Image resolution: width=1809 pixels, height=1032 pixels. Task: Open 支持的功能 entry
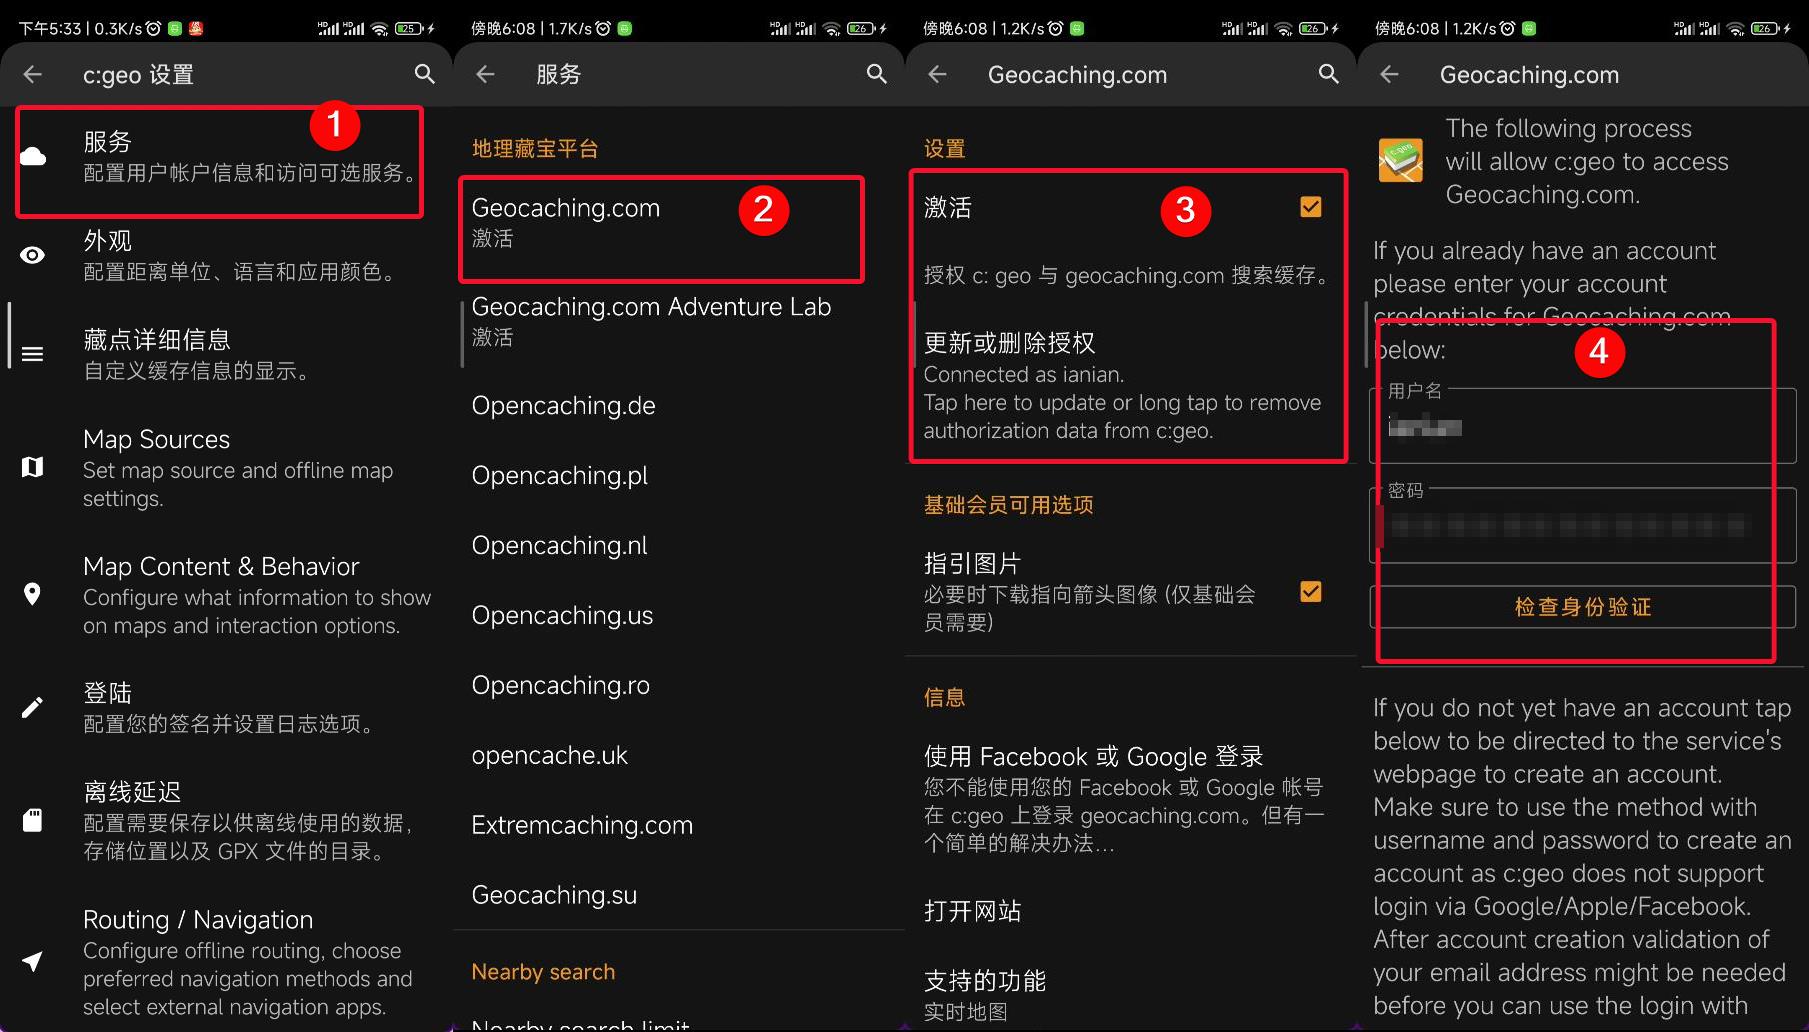pyautogui.click(x=1130, y=994)
